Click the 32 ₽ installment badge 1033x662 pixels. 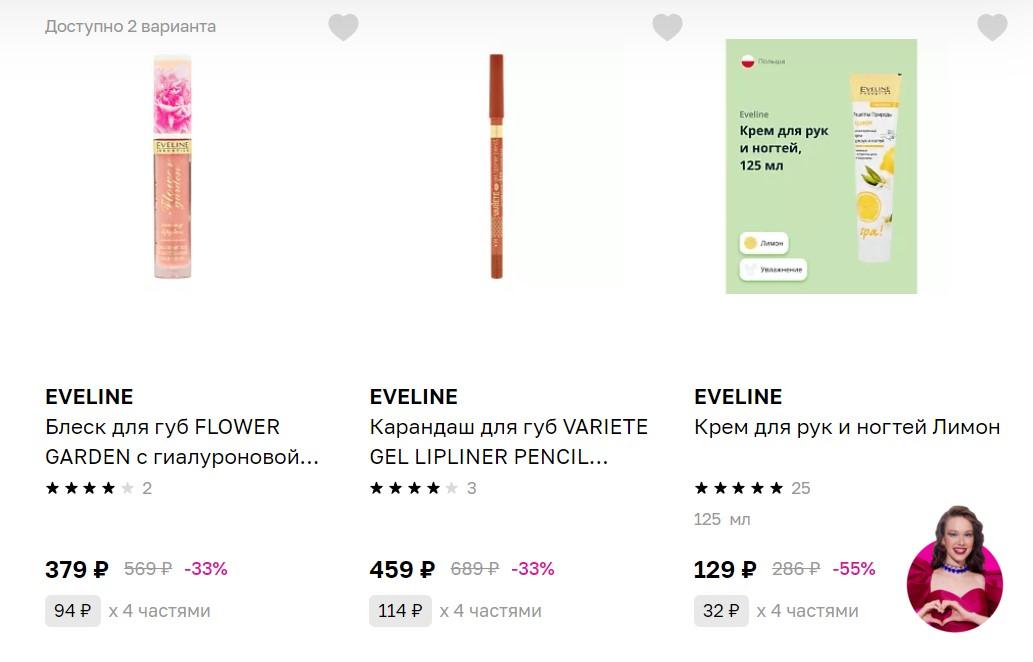tap(721, 611)
